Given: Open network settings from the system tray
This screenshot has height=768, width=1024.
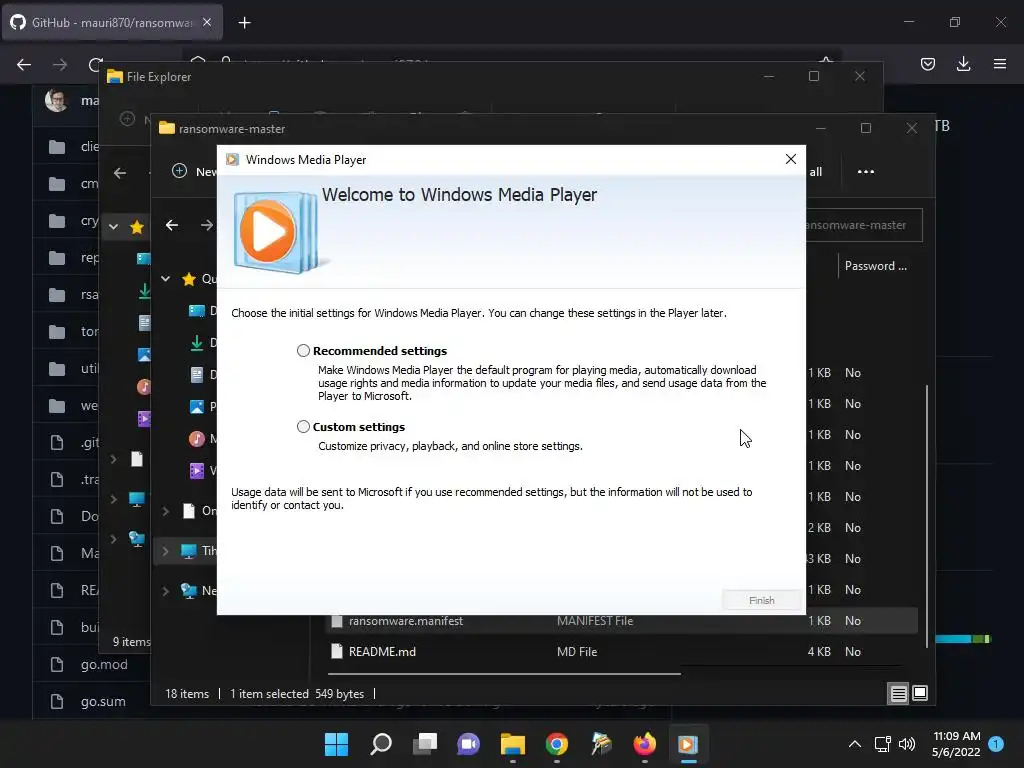Looking at the screenshot, I should [x=882, y=744].
